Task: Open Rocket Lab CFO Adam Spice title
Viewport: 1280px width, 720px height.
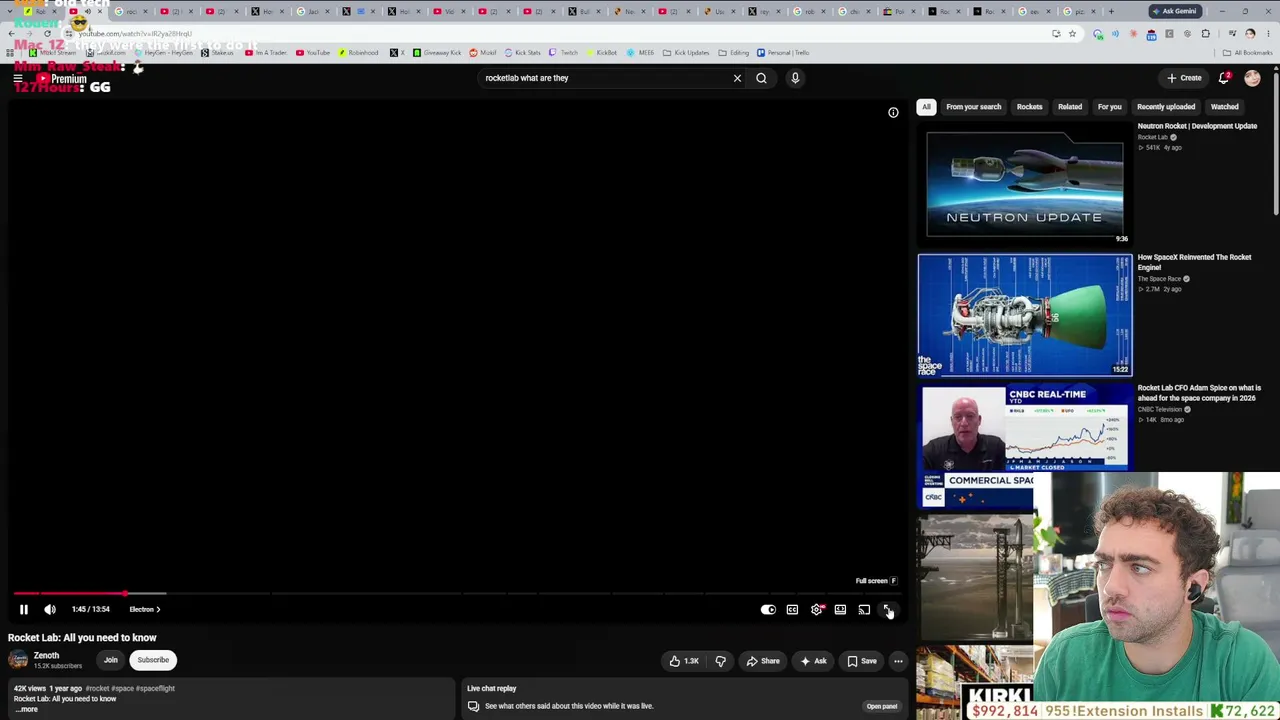Action: point(1199,393)
